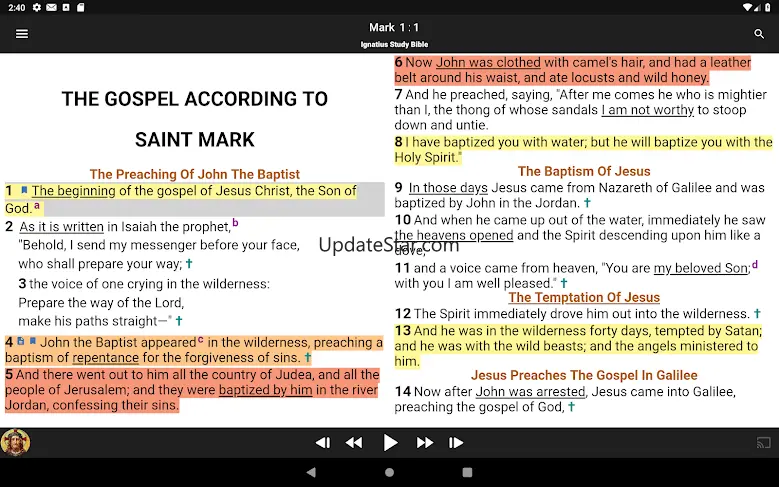
Task: Select verse number 13
Action: tap(402, 330)
